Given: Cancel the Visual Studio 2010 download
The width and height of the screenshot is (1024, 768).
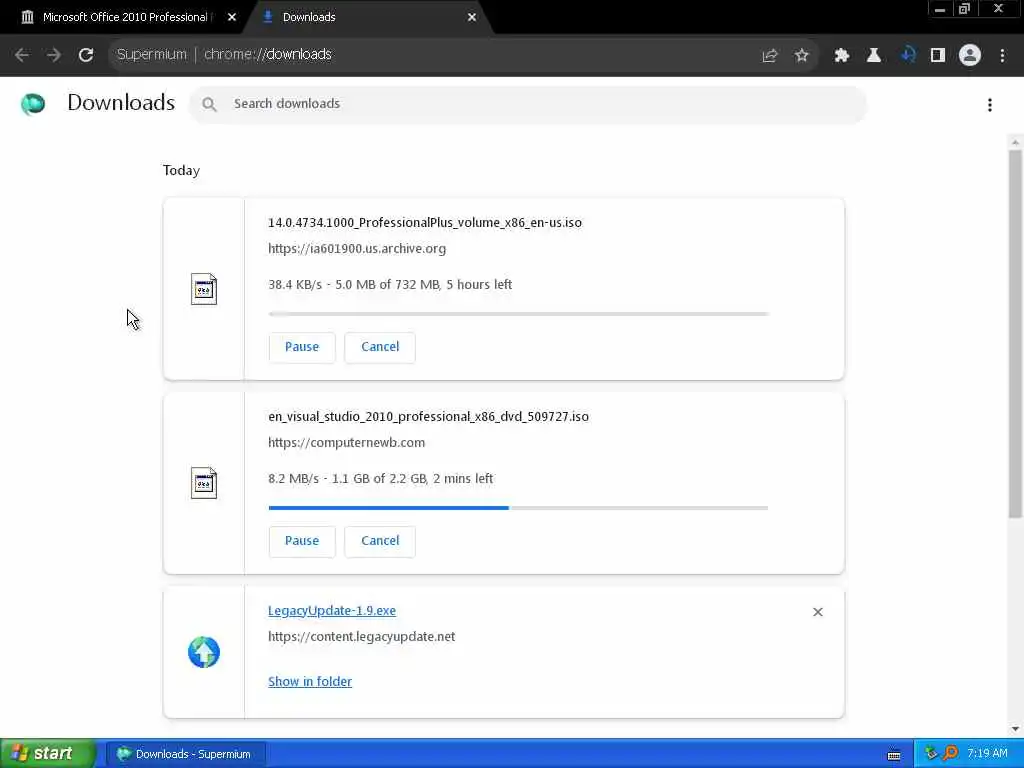Looking at the screenshot, I should coord(380,541).
